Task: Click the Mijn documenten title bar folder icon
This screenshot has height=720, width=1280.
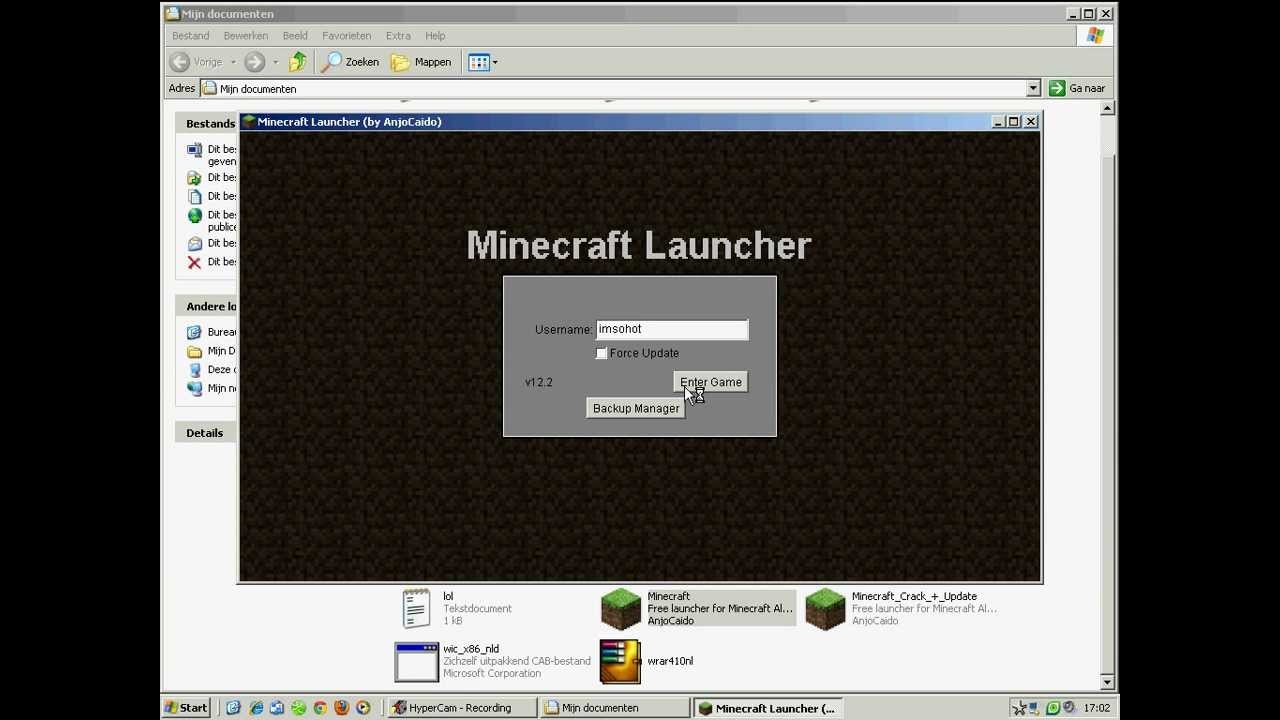Action: [x=172, y=14]
